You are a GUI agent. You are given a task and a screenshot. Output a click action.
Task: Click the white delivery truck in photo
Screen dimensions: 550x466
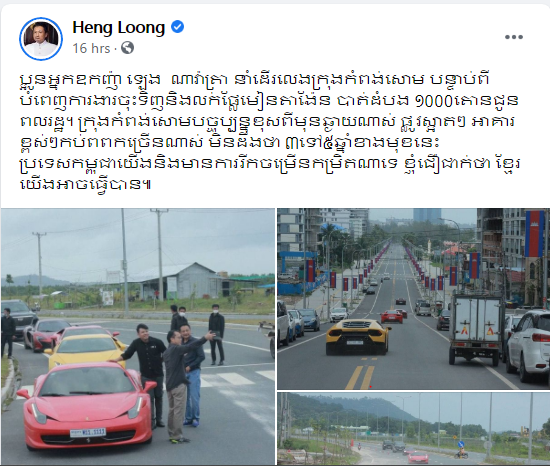477,328
